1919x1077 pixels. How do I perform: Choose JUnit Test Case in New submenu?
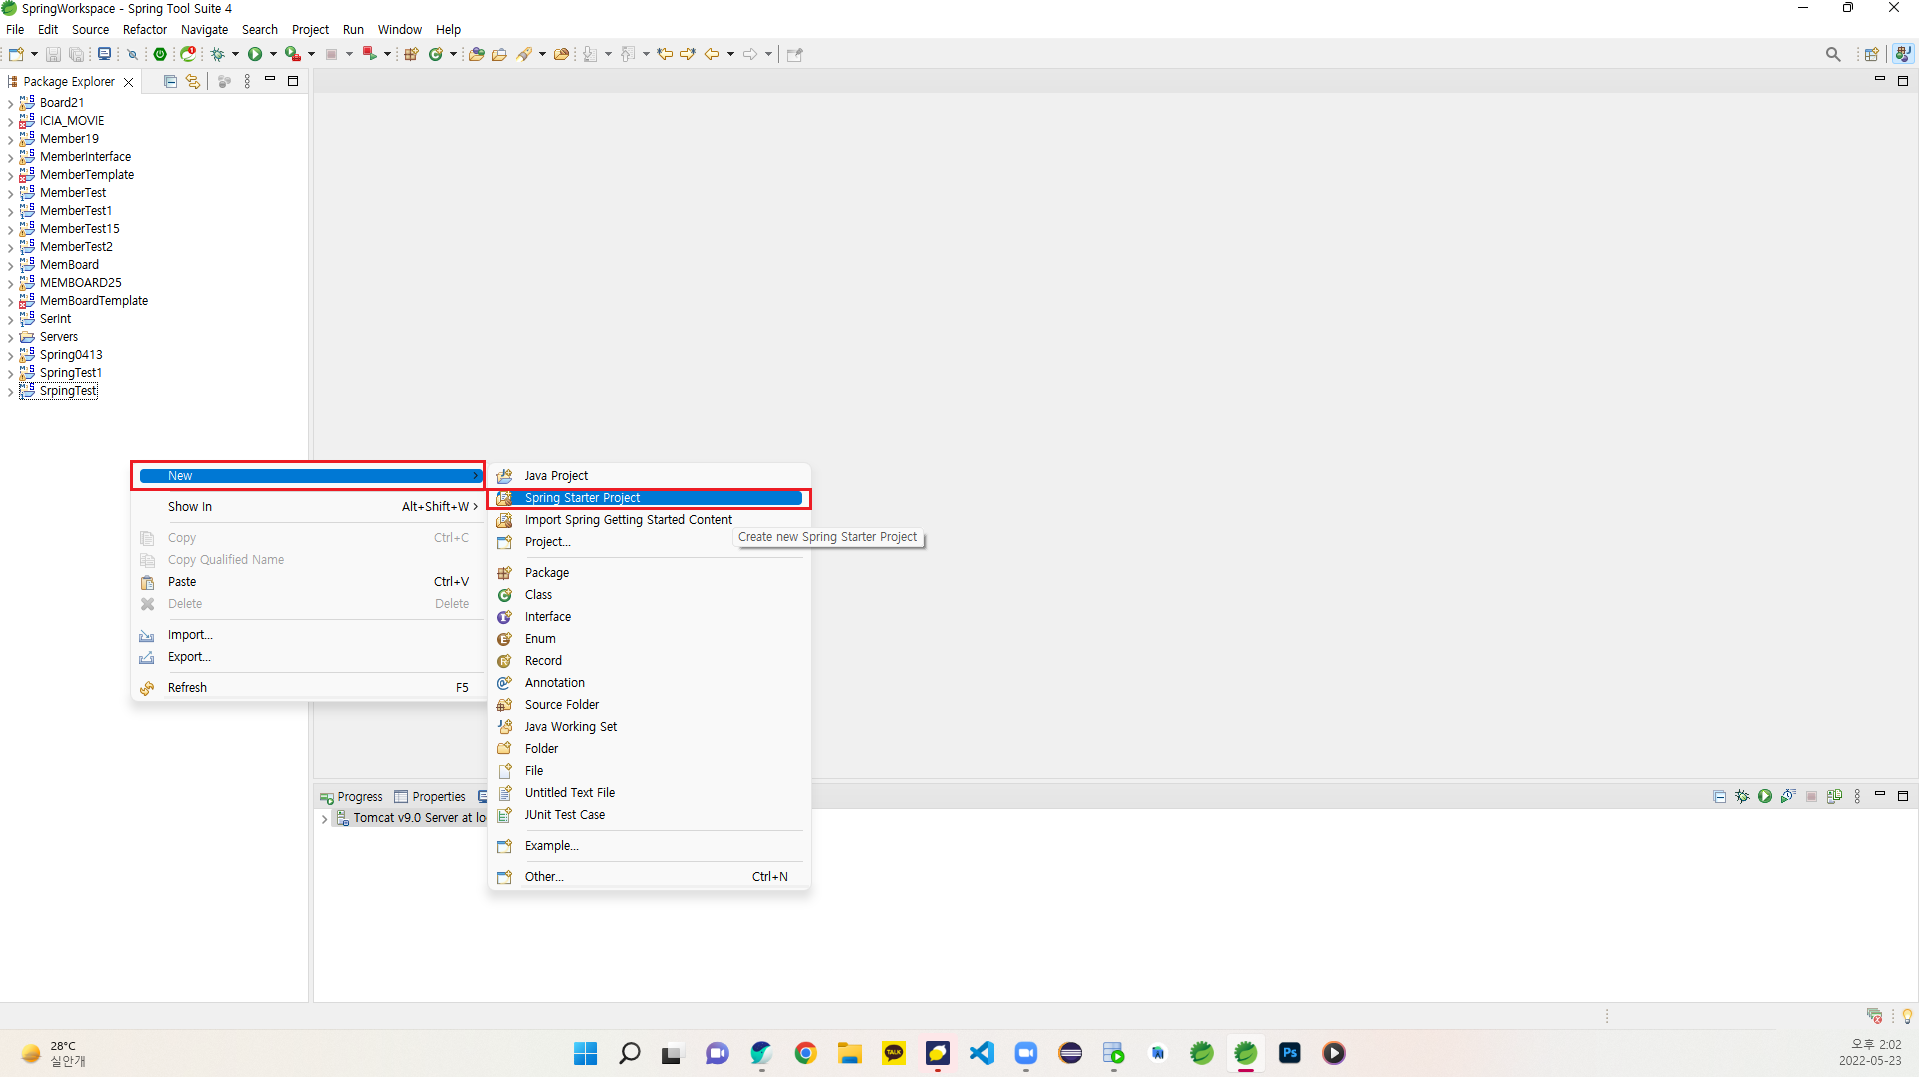click(649, 815)
